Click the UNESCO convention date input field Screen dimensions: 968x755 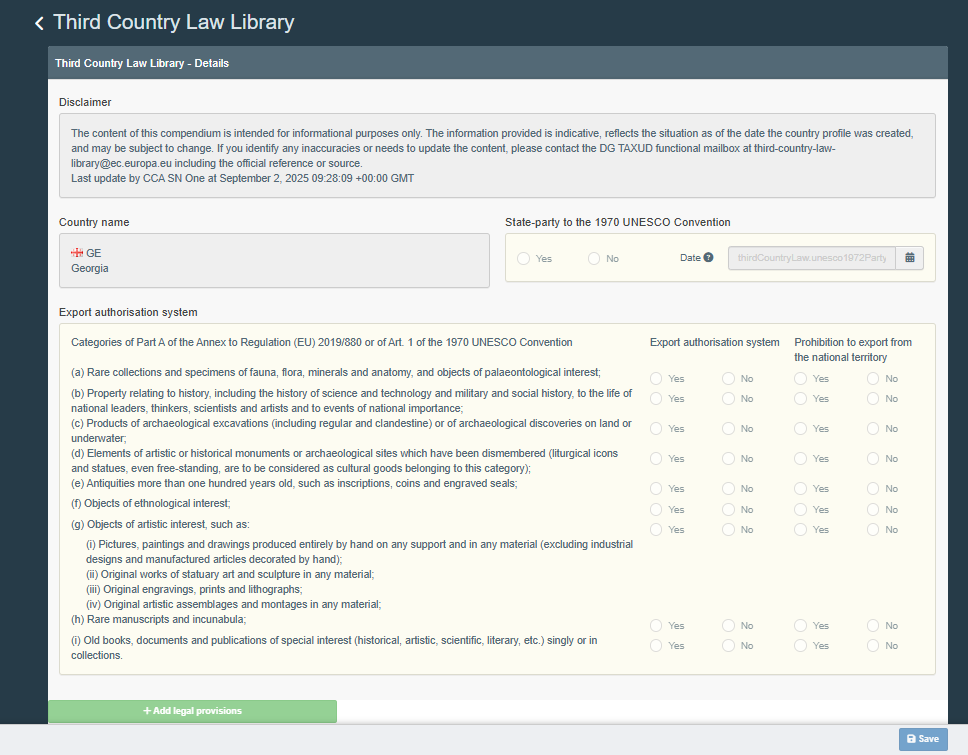[811, 258]
